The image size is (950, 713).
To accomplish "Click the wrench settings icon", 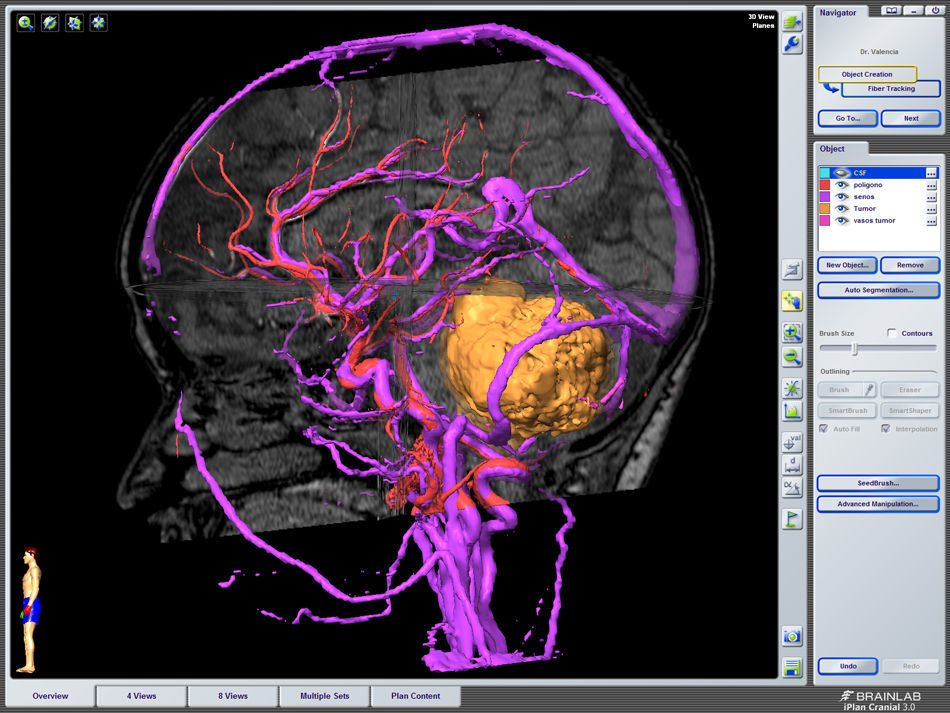I will pos(792,44).
